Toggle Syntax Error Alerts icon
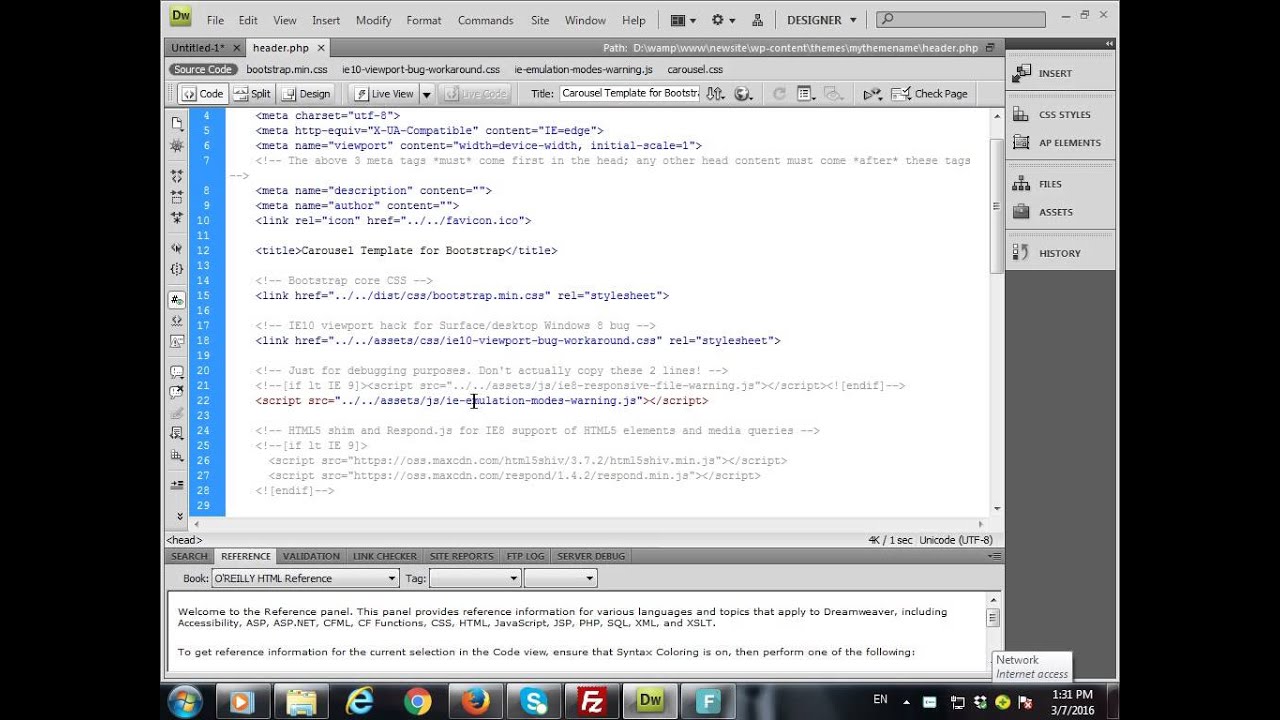 tap(177, 341)
